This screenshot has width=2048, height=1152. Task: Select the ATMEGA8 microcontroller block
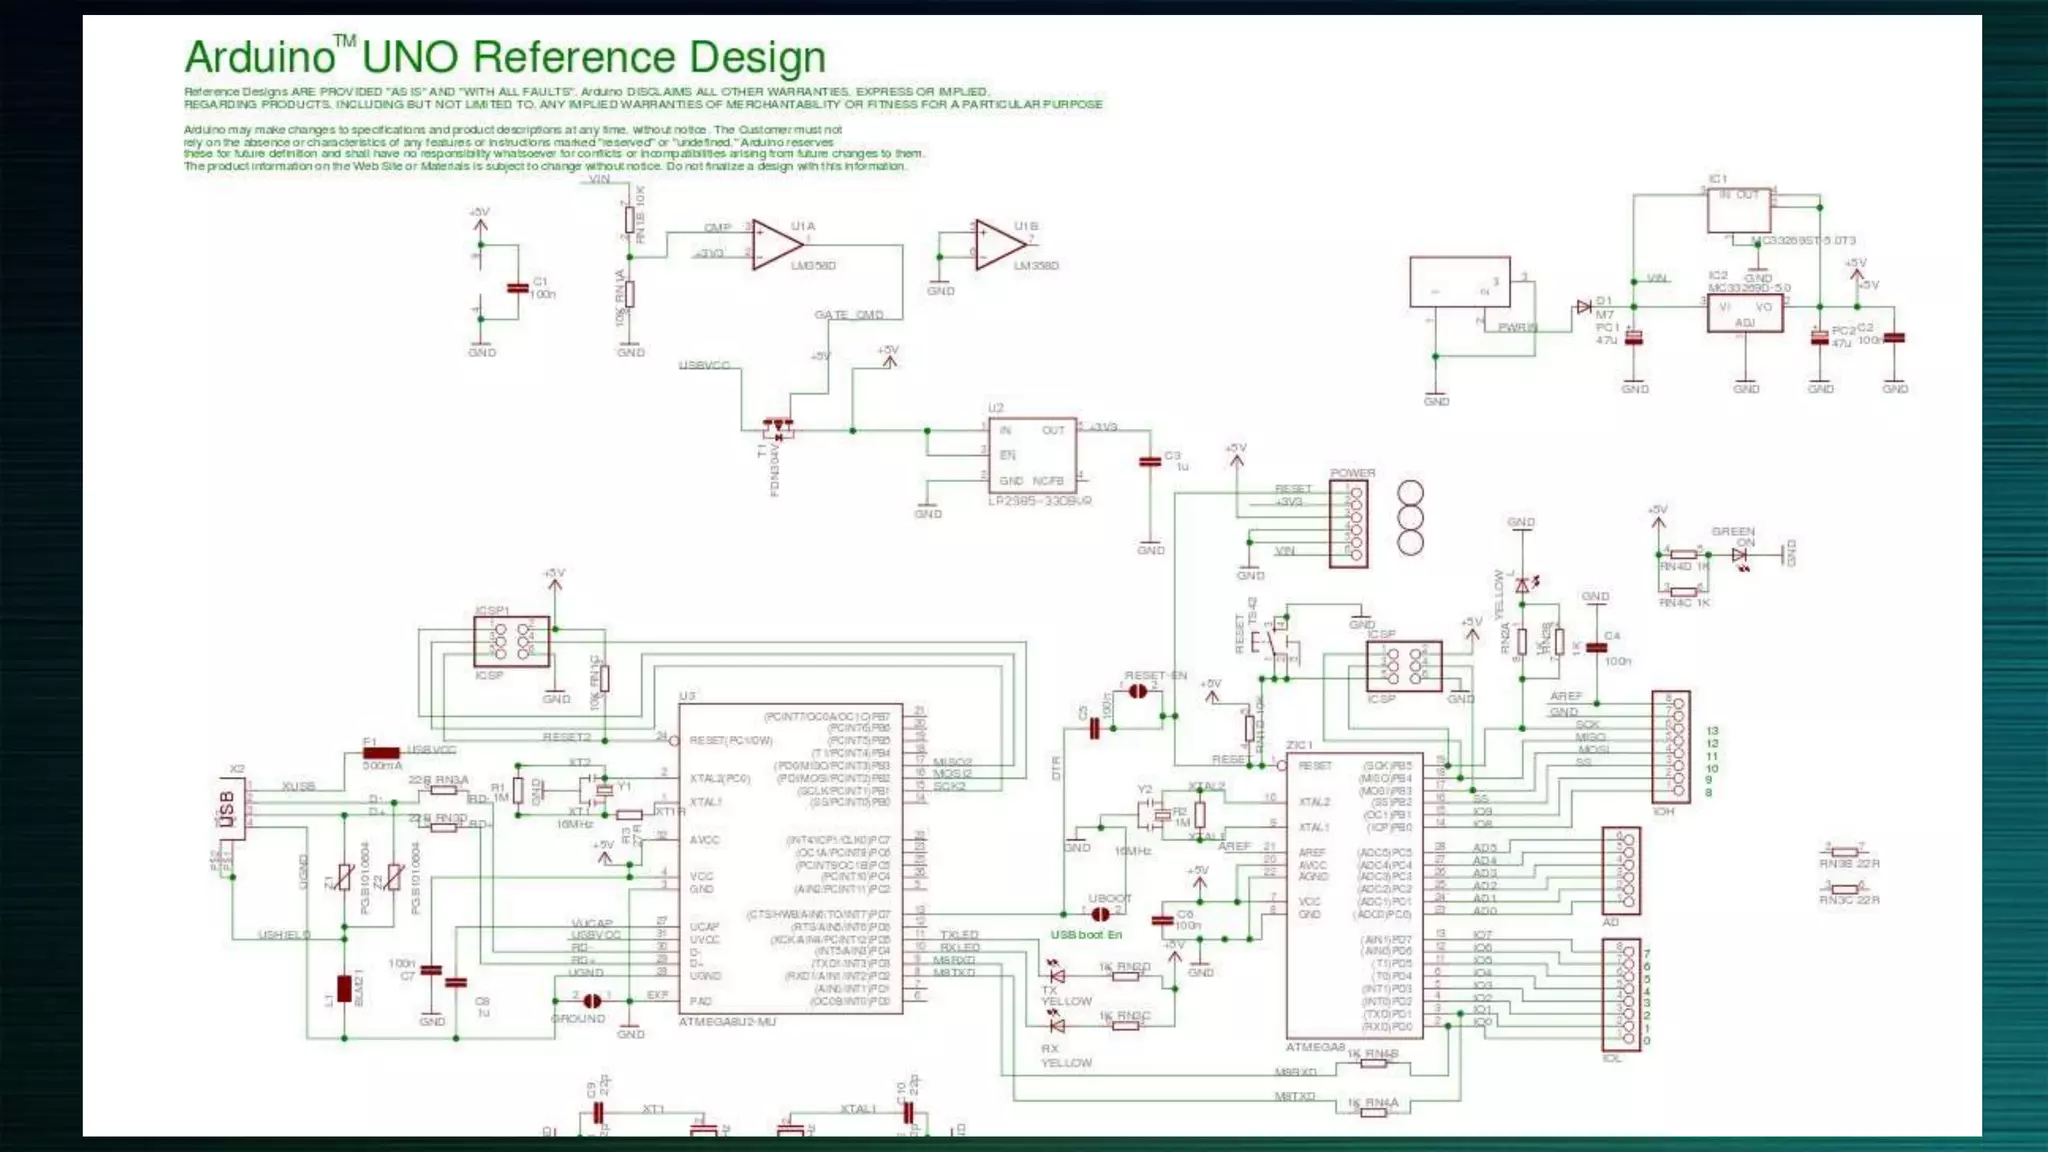[1353, 895]
